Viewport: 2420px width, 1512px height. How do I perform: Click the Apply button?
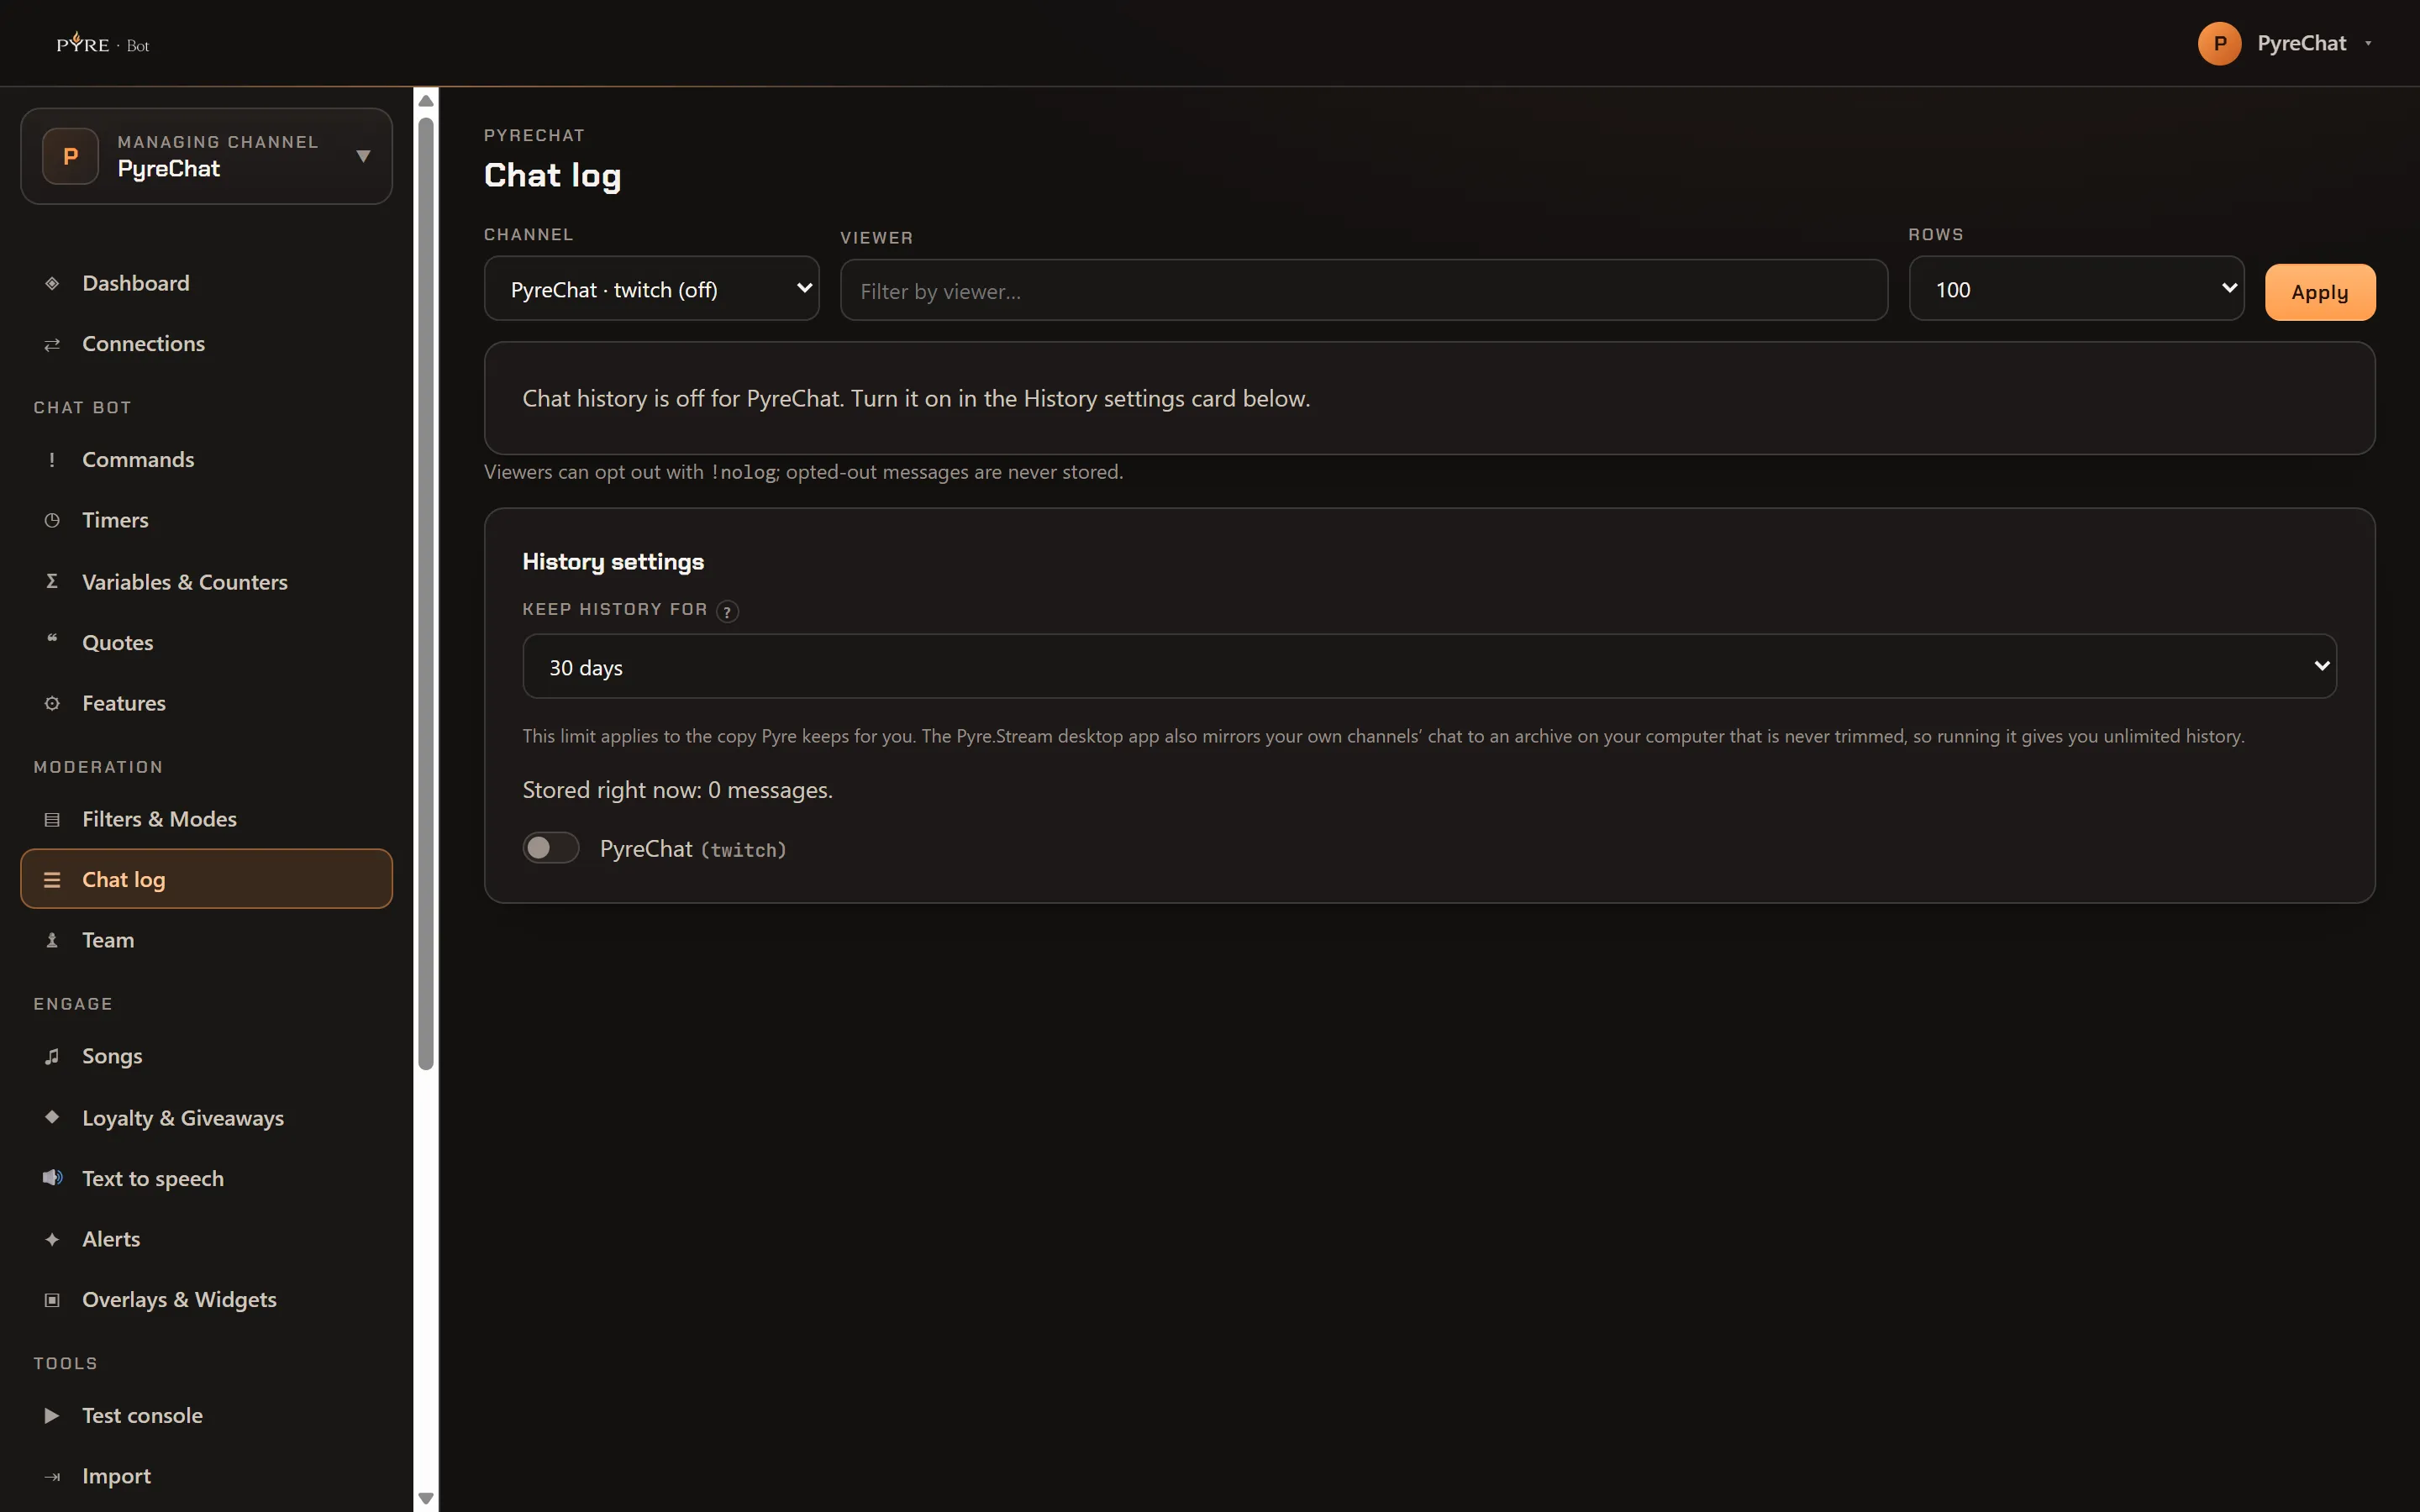tap(2320, 292)
